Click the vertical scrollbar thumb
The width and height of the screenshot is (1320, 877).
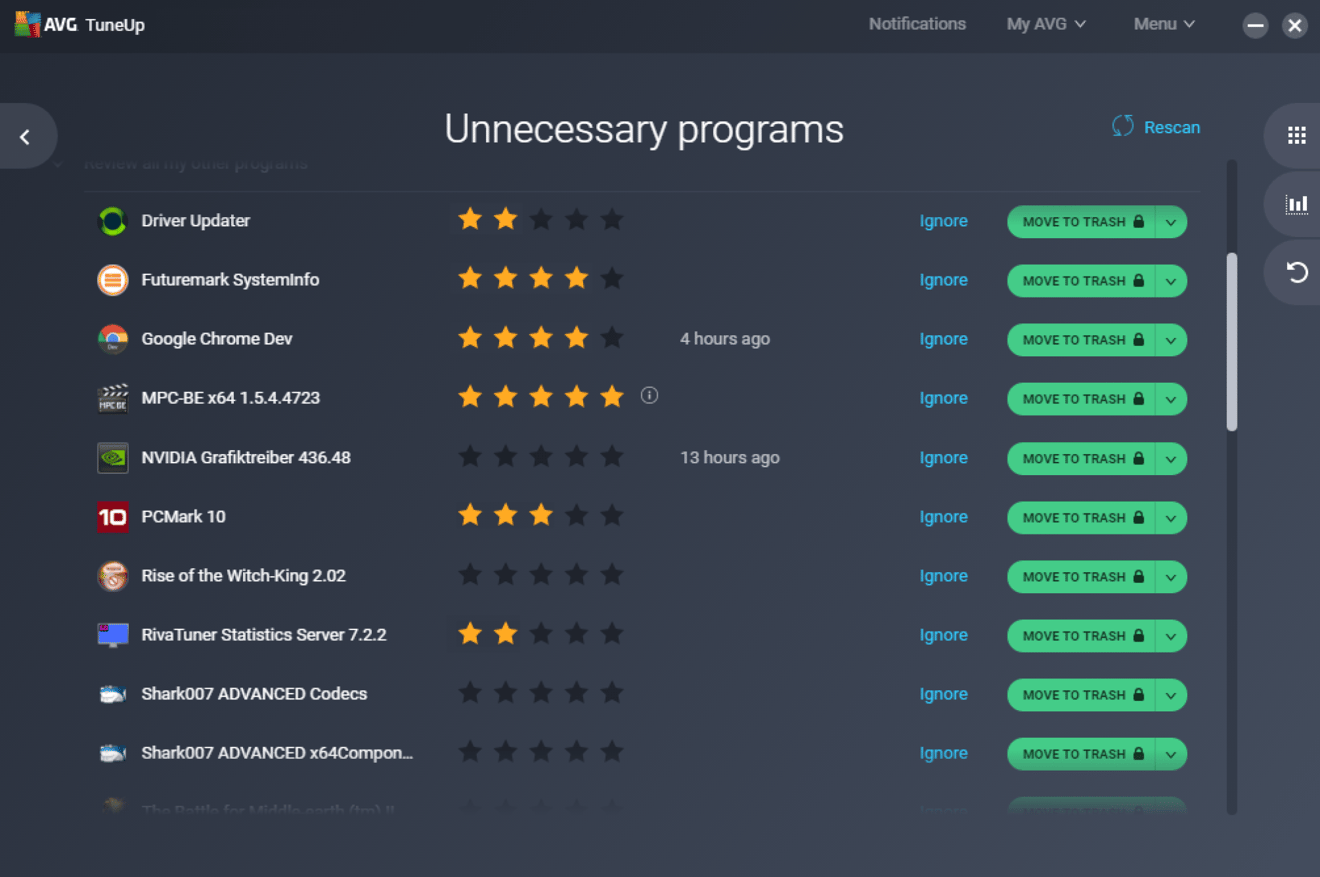(1232, 340)
